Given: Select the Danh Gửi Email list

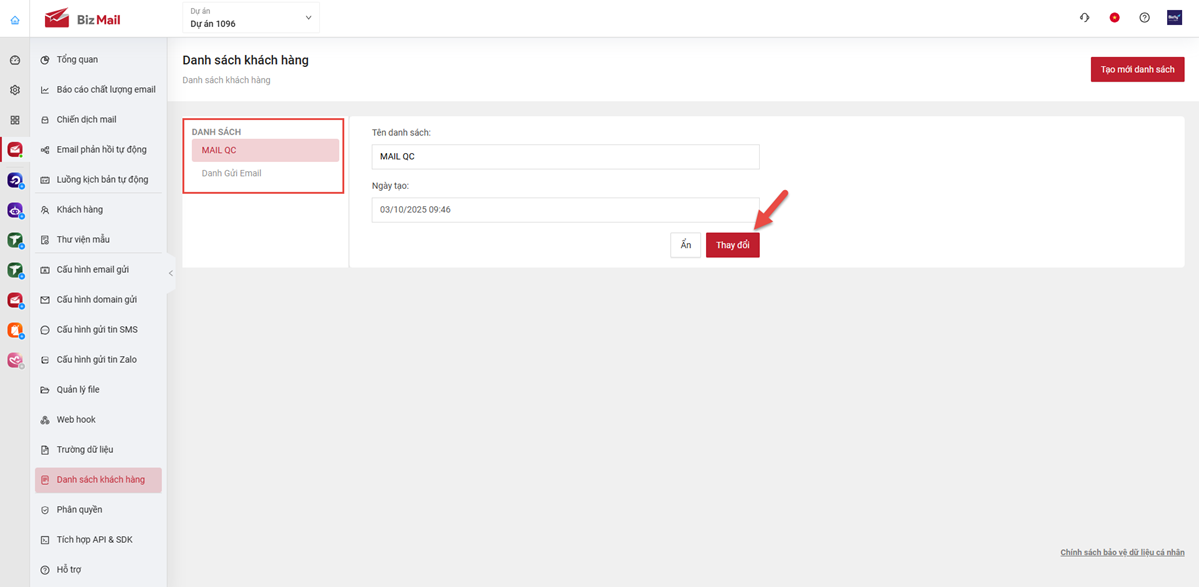Looking at the screenshot, I should tap(231, 173).
